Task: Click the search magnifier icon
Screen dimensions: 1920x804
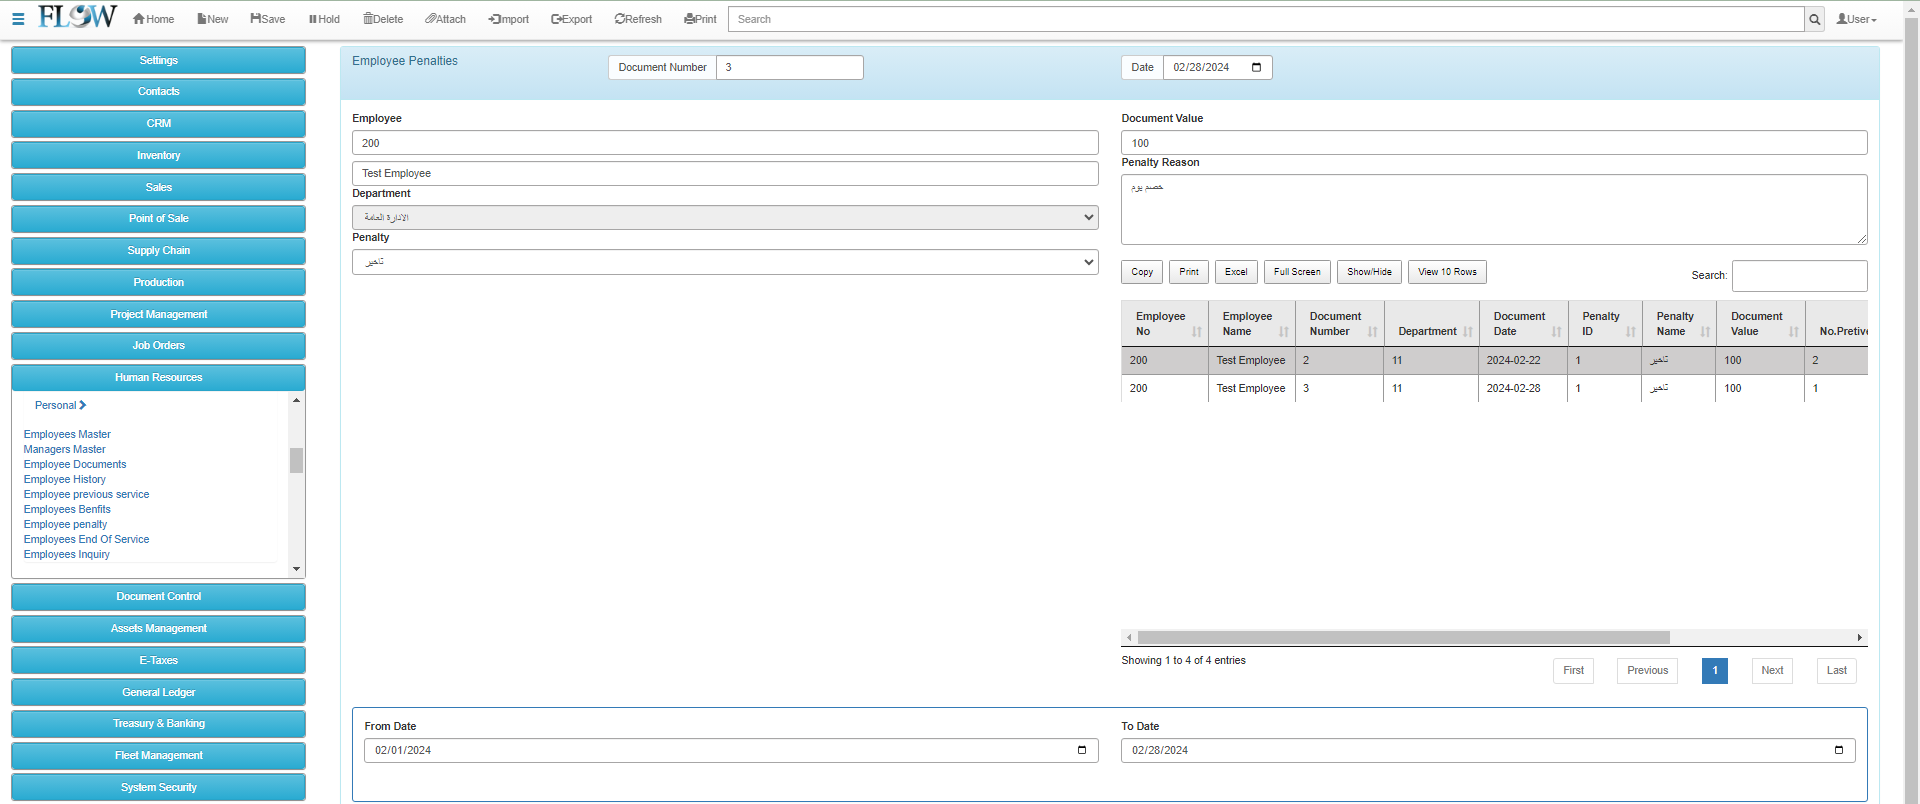Action: coord(1814,19)
